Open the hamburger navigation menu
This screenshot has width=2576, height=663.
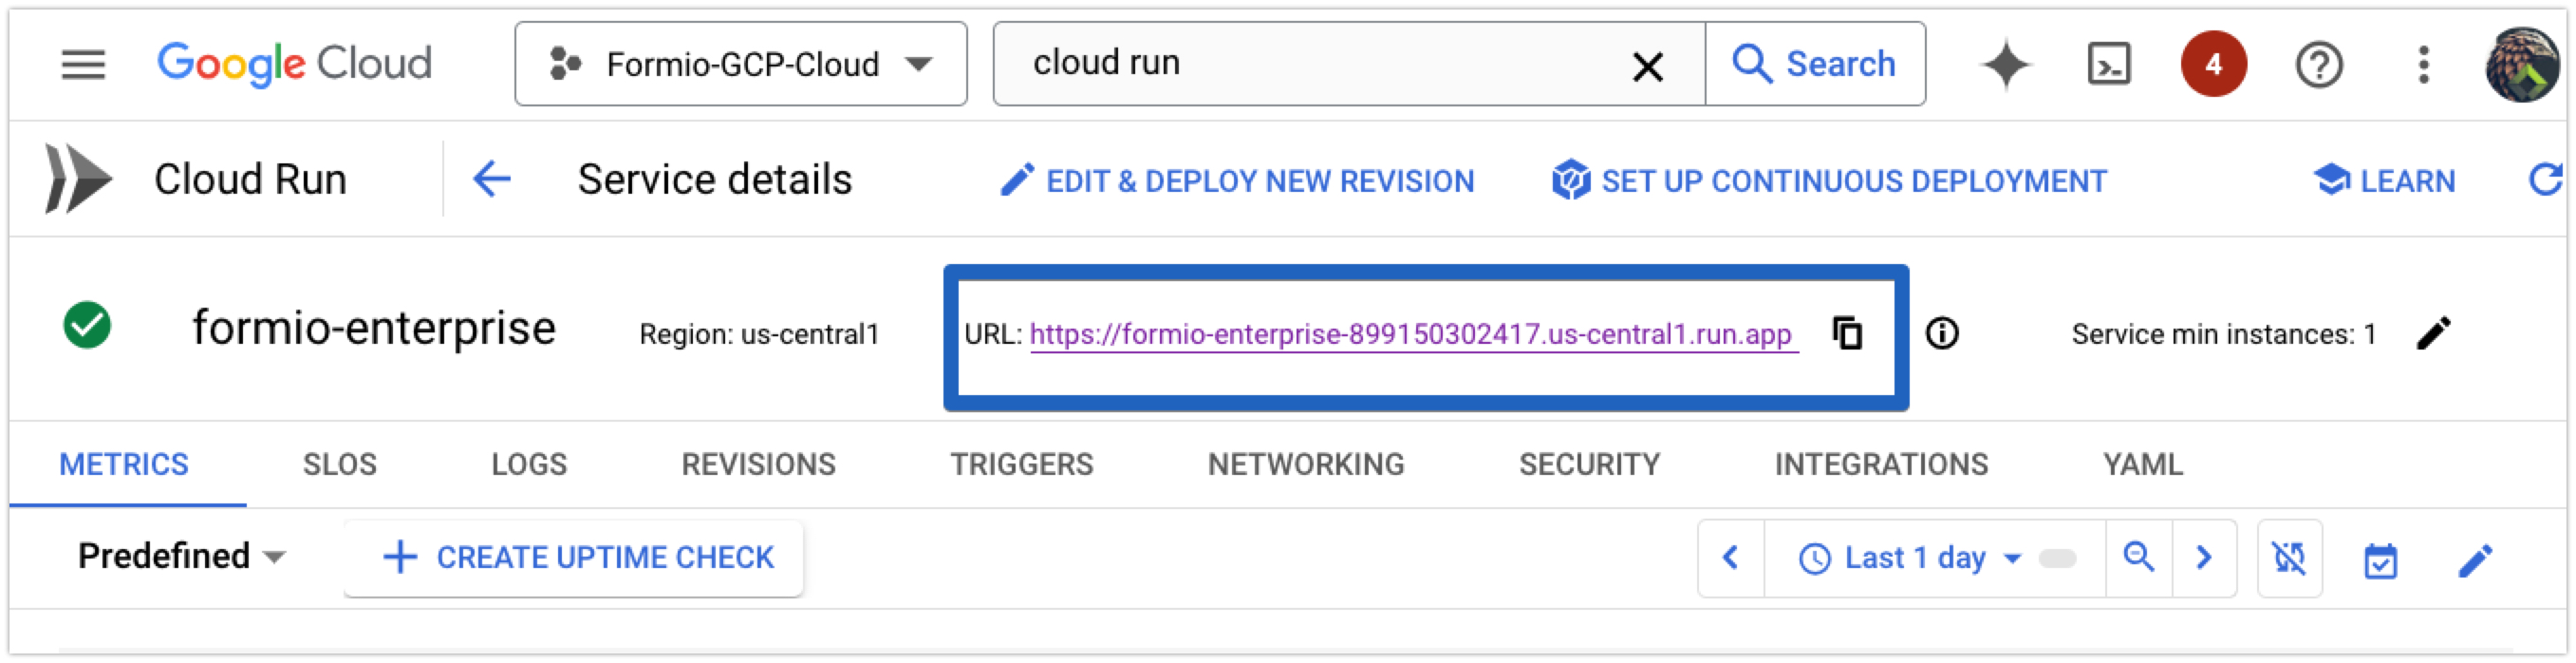click(x=83, y=65)
